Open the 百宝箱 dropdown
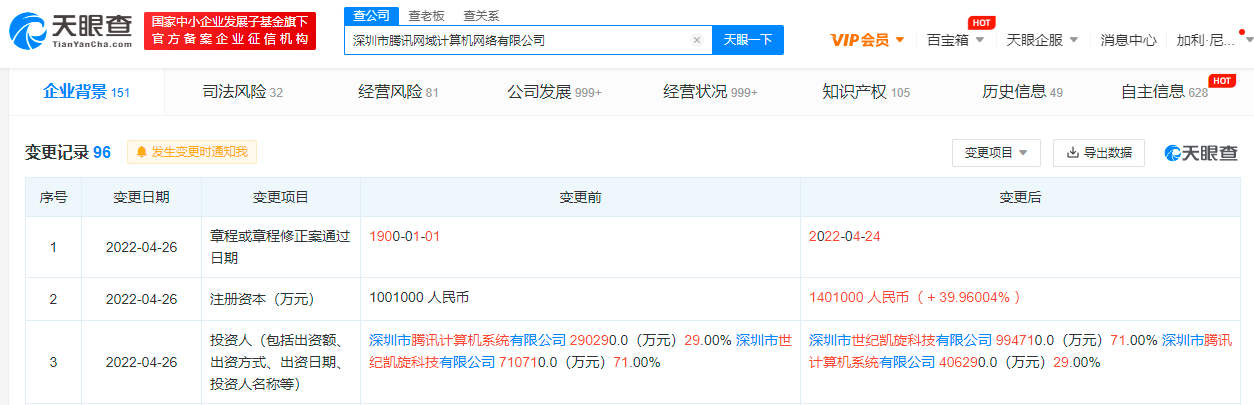Screen dimensions: 1254x405 [x=956, y=40]
